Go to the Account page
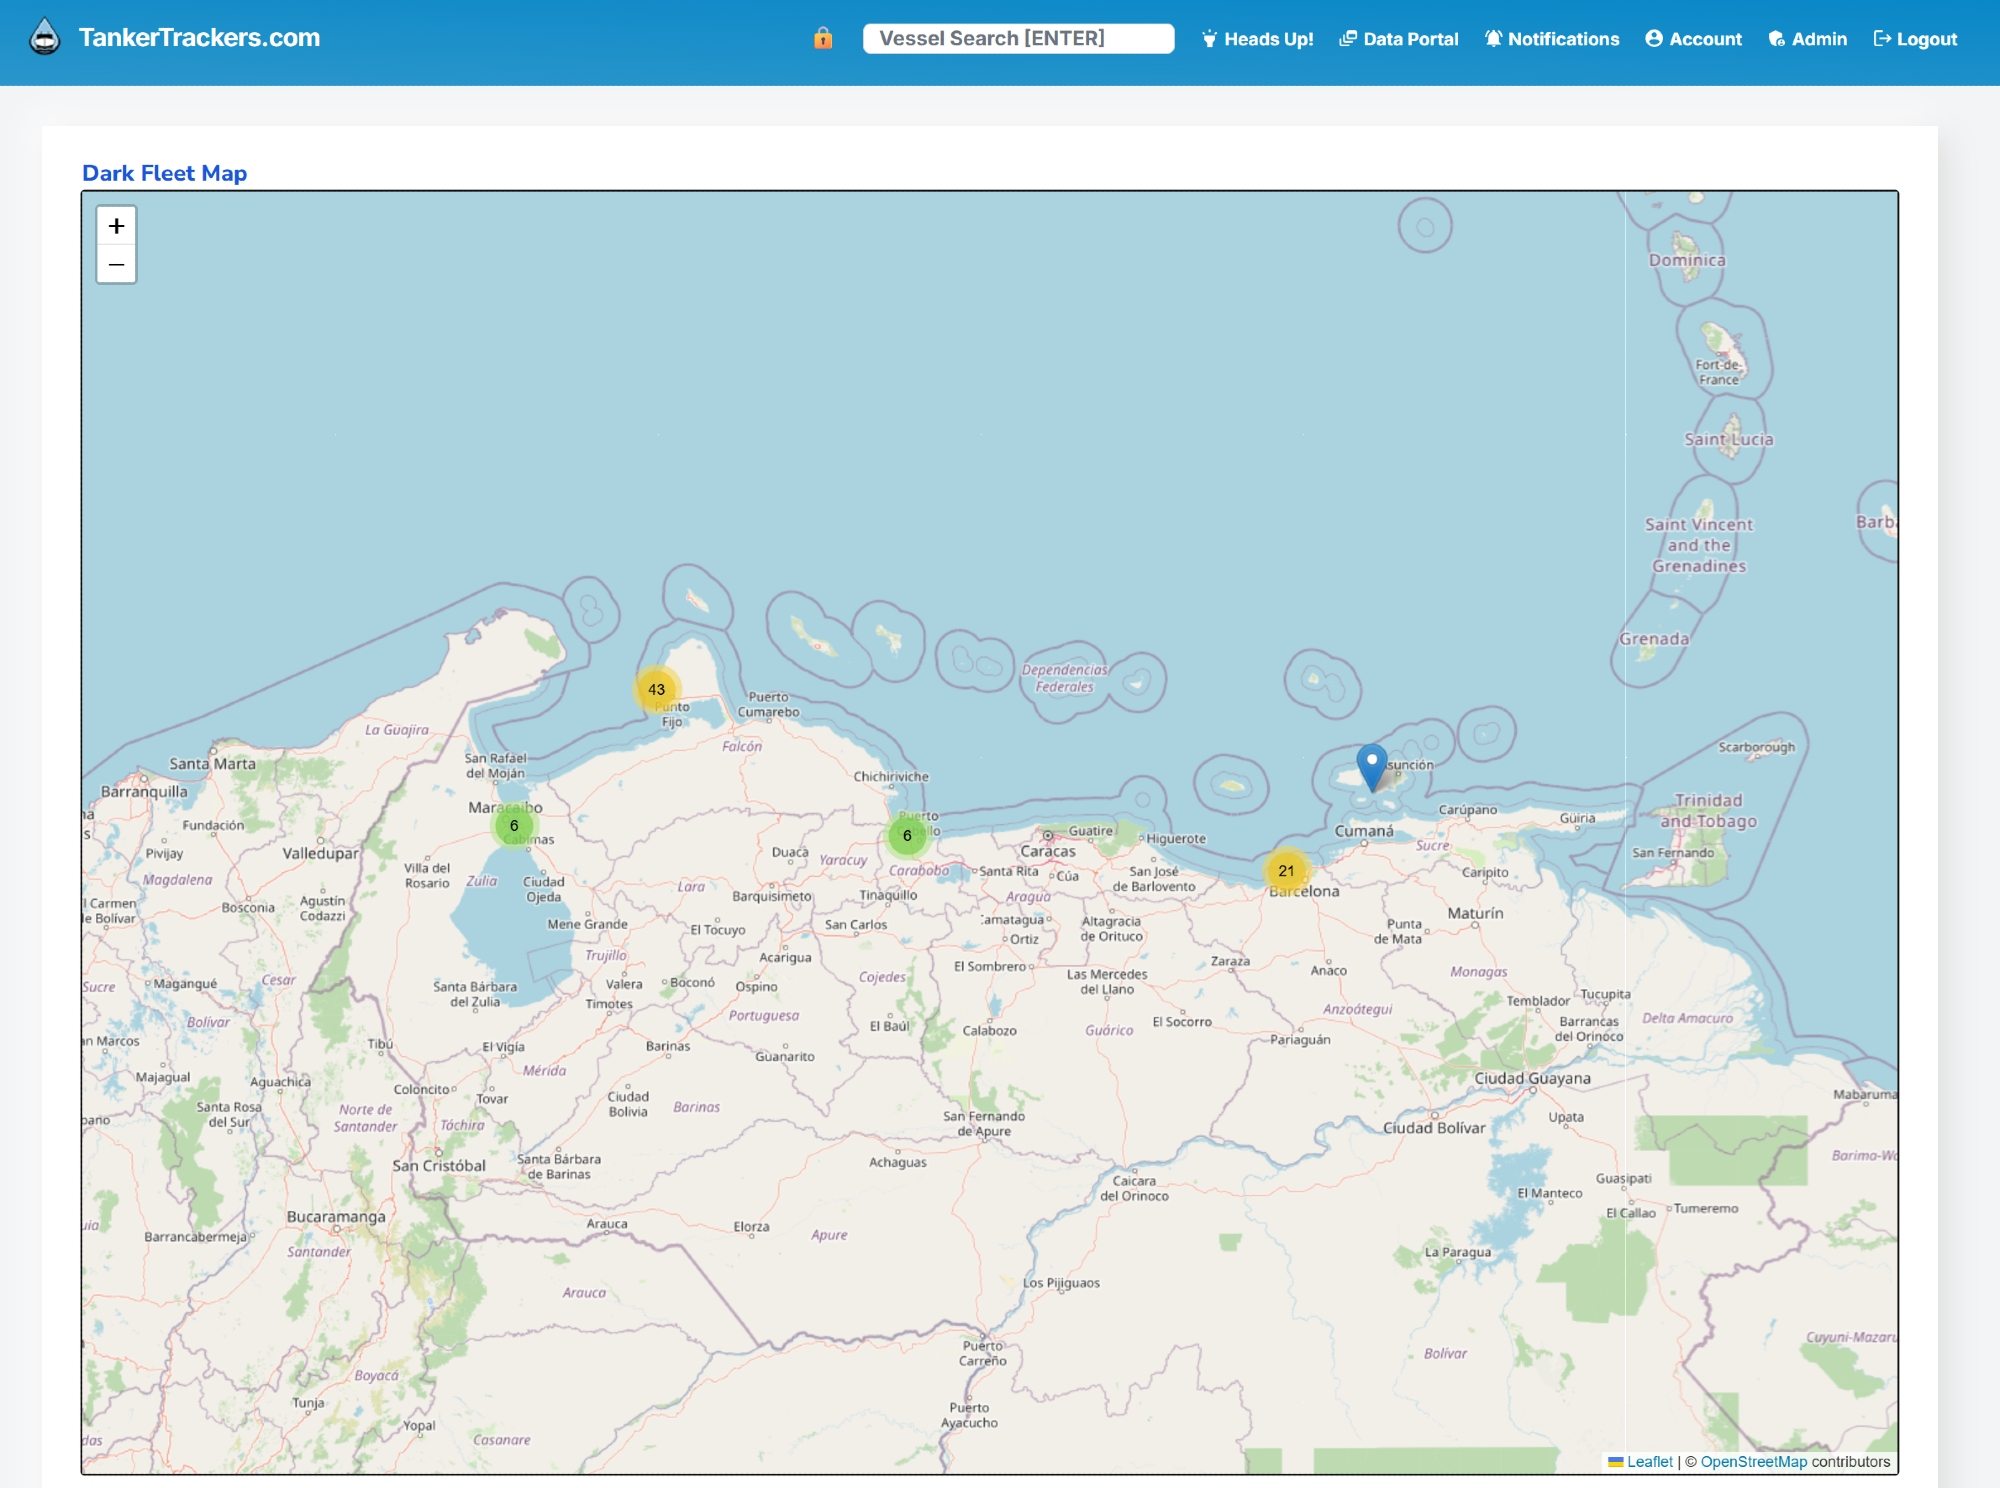This screenshot has width=2000, height=1488. 1694,39
